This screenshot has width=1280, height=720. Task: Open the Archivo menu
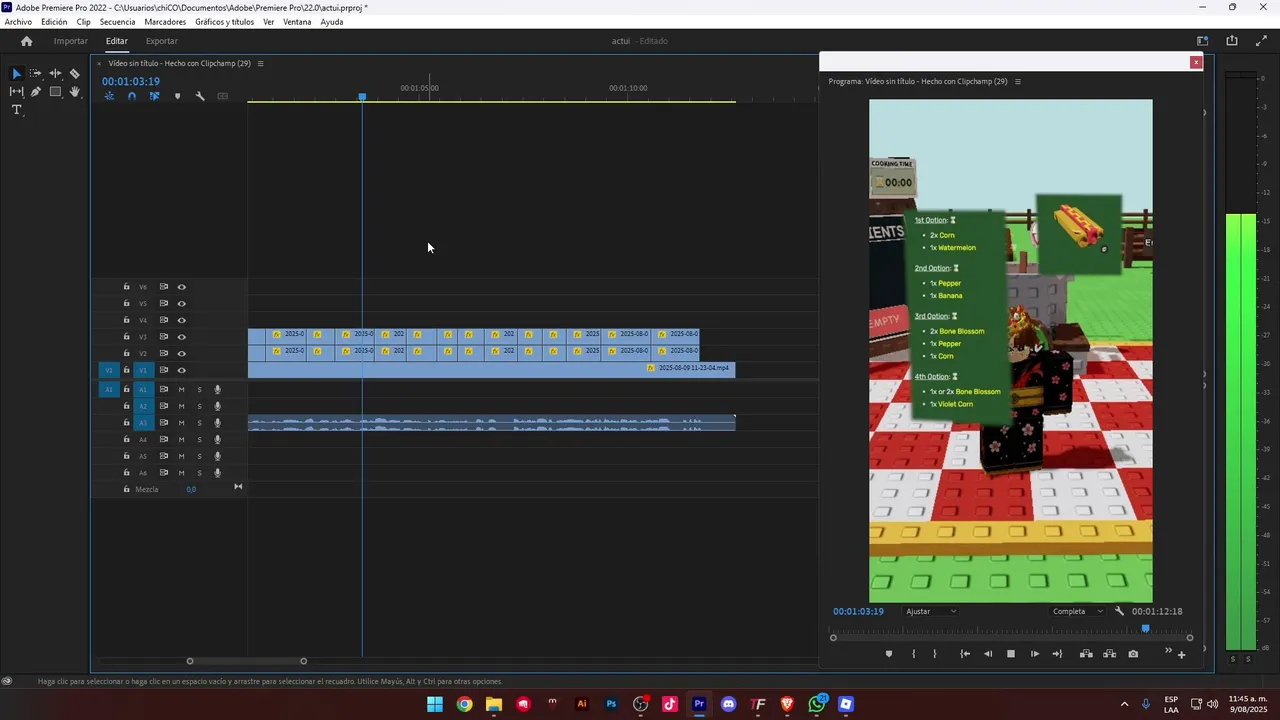tap(18, 22)
